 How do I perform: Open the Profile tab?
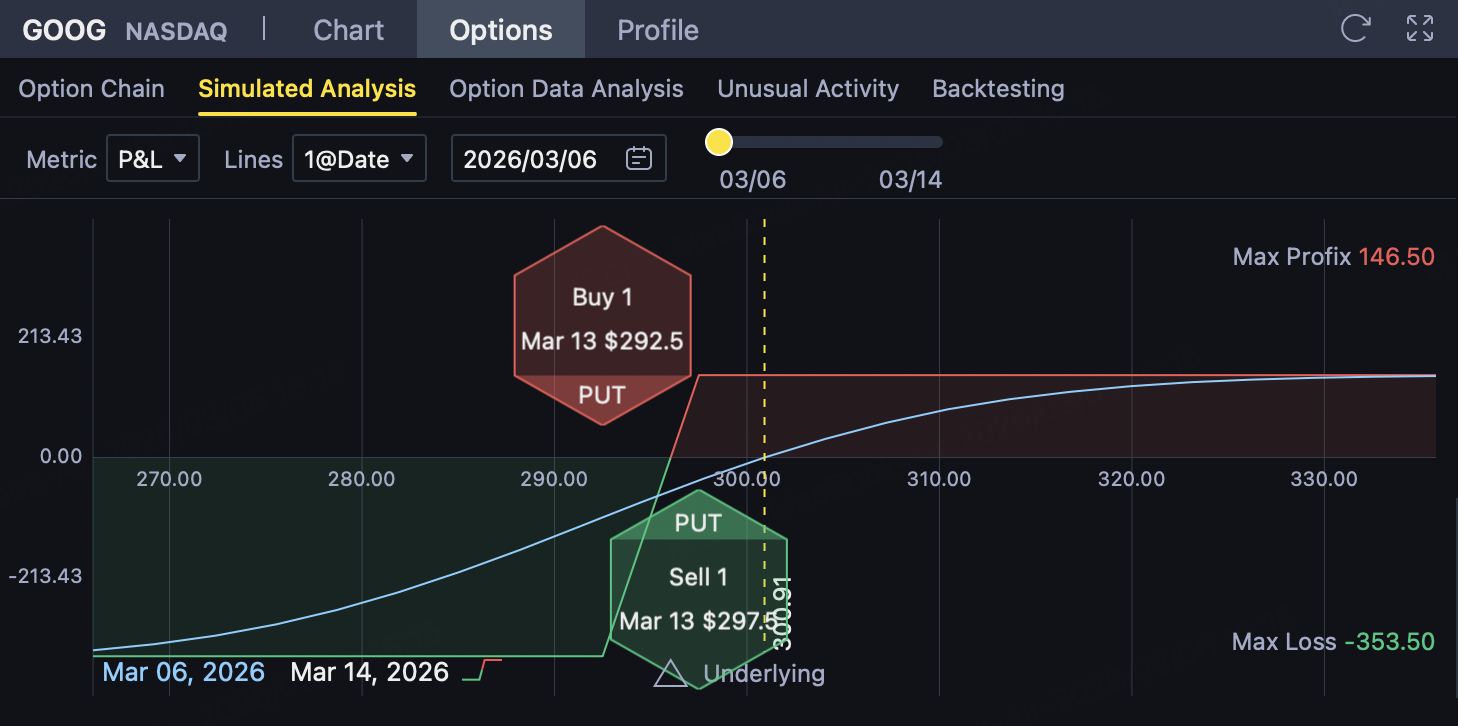pos(658,30)
